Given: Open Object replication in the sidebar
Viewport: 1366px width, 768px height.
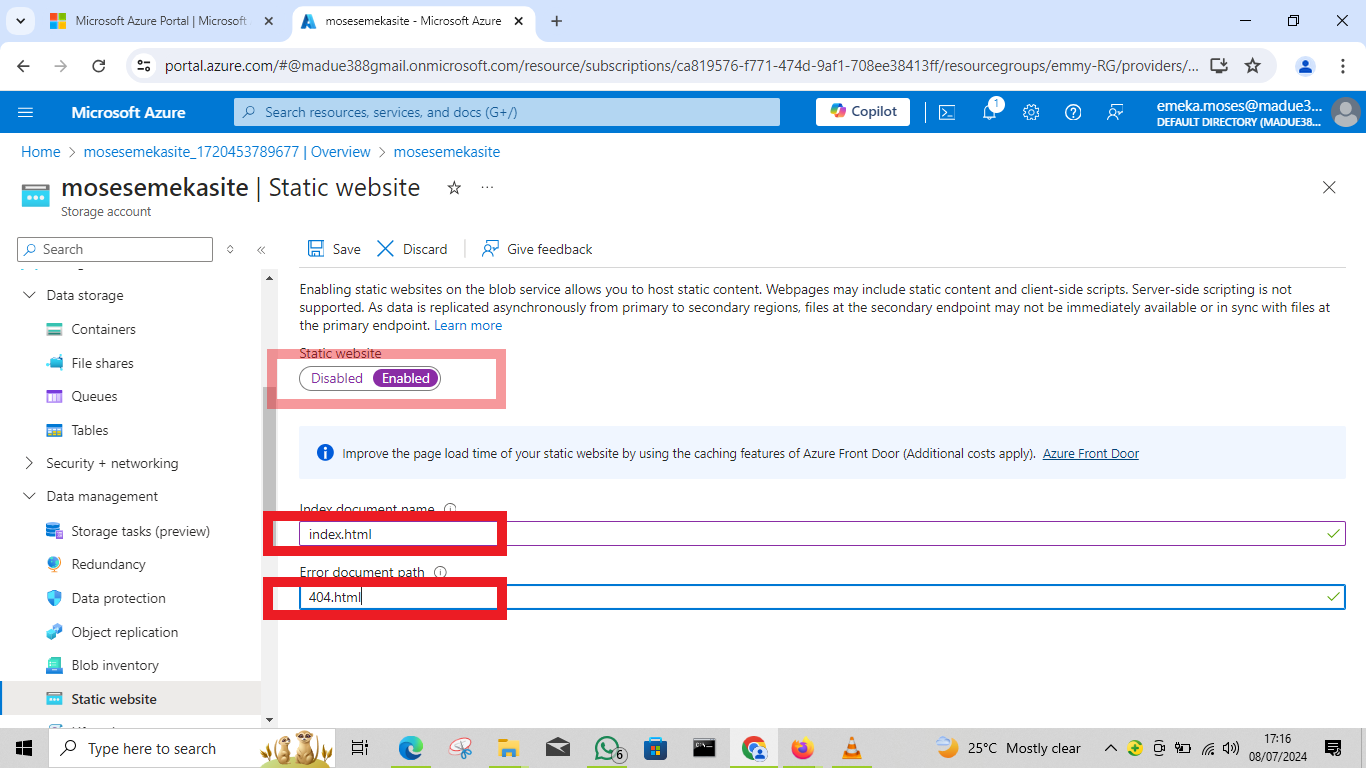Looking at the screenshot, I should coord(124,632).
